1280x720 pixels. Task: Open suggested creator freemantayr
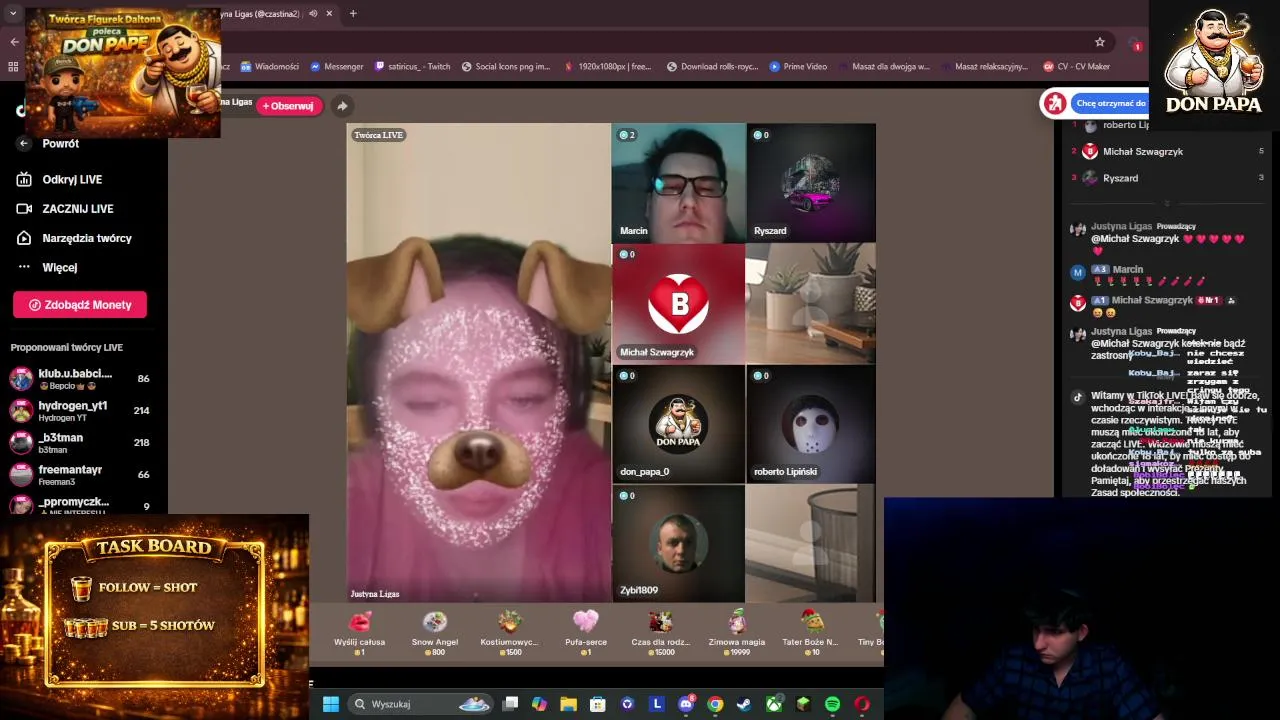coord(80,475)
